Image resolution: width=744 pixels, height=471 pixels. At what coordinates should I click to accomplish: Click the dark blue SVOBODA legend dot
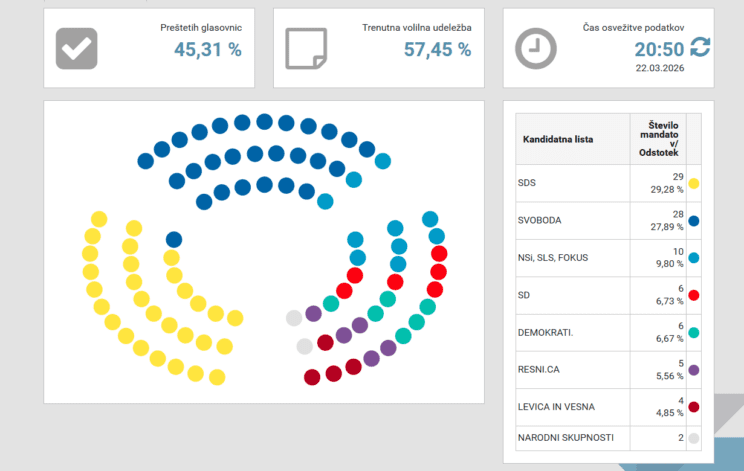pyautogui.click(x=694, y=221)
